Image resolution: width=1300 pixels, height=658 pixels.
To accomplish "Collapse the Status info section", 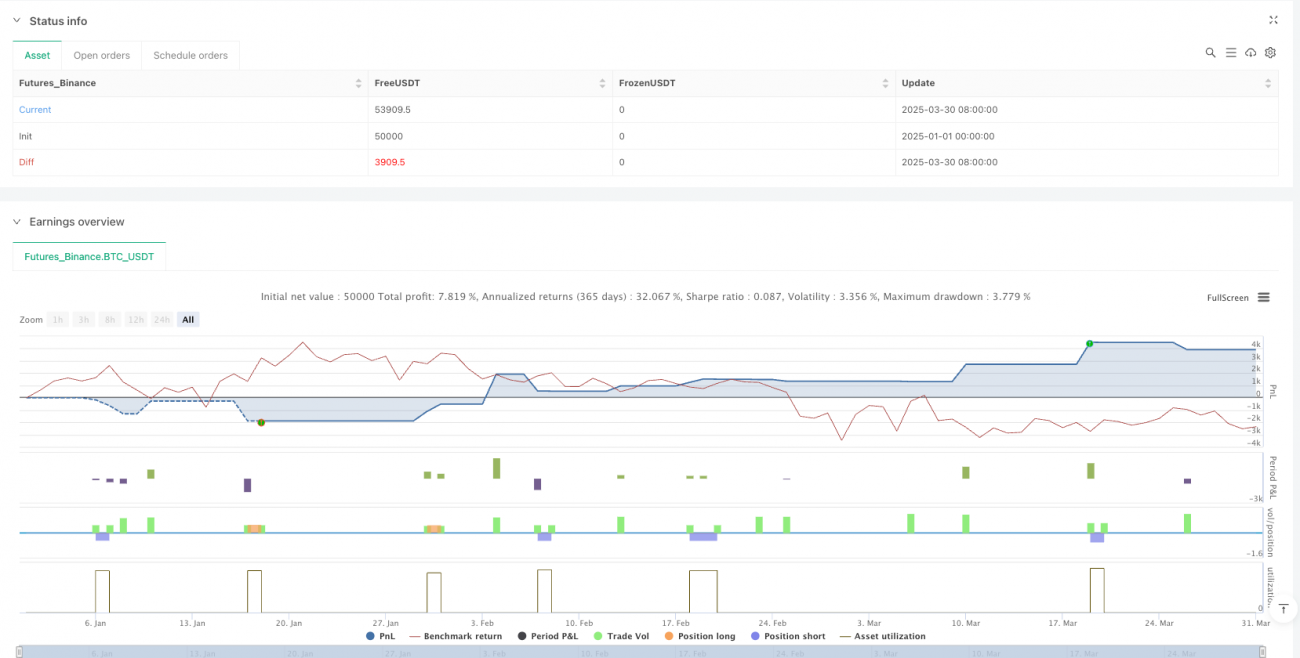I will (17, 21).
